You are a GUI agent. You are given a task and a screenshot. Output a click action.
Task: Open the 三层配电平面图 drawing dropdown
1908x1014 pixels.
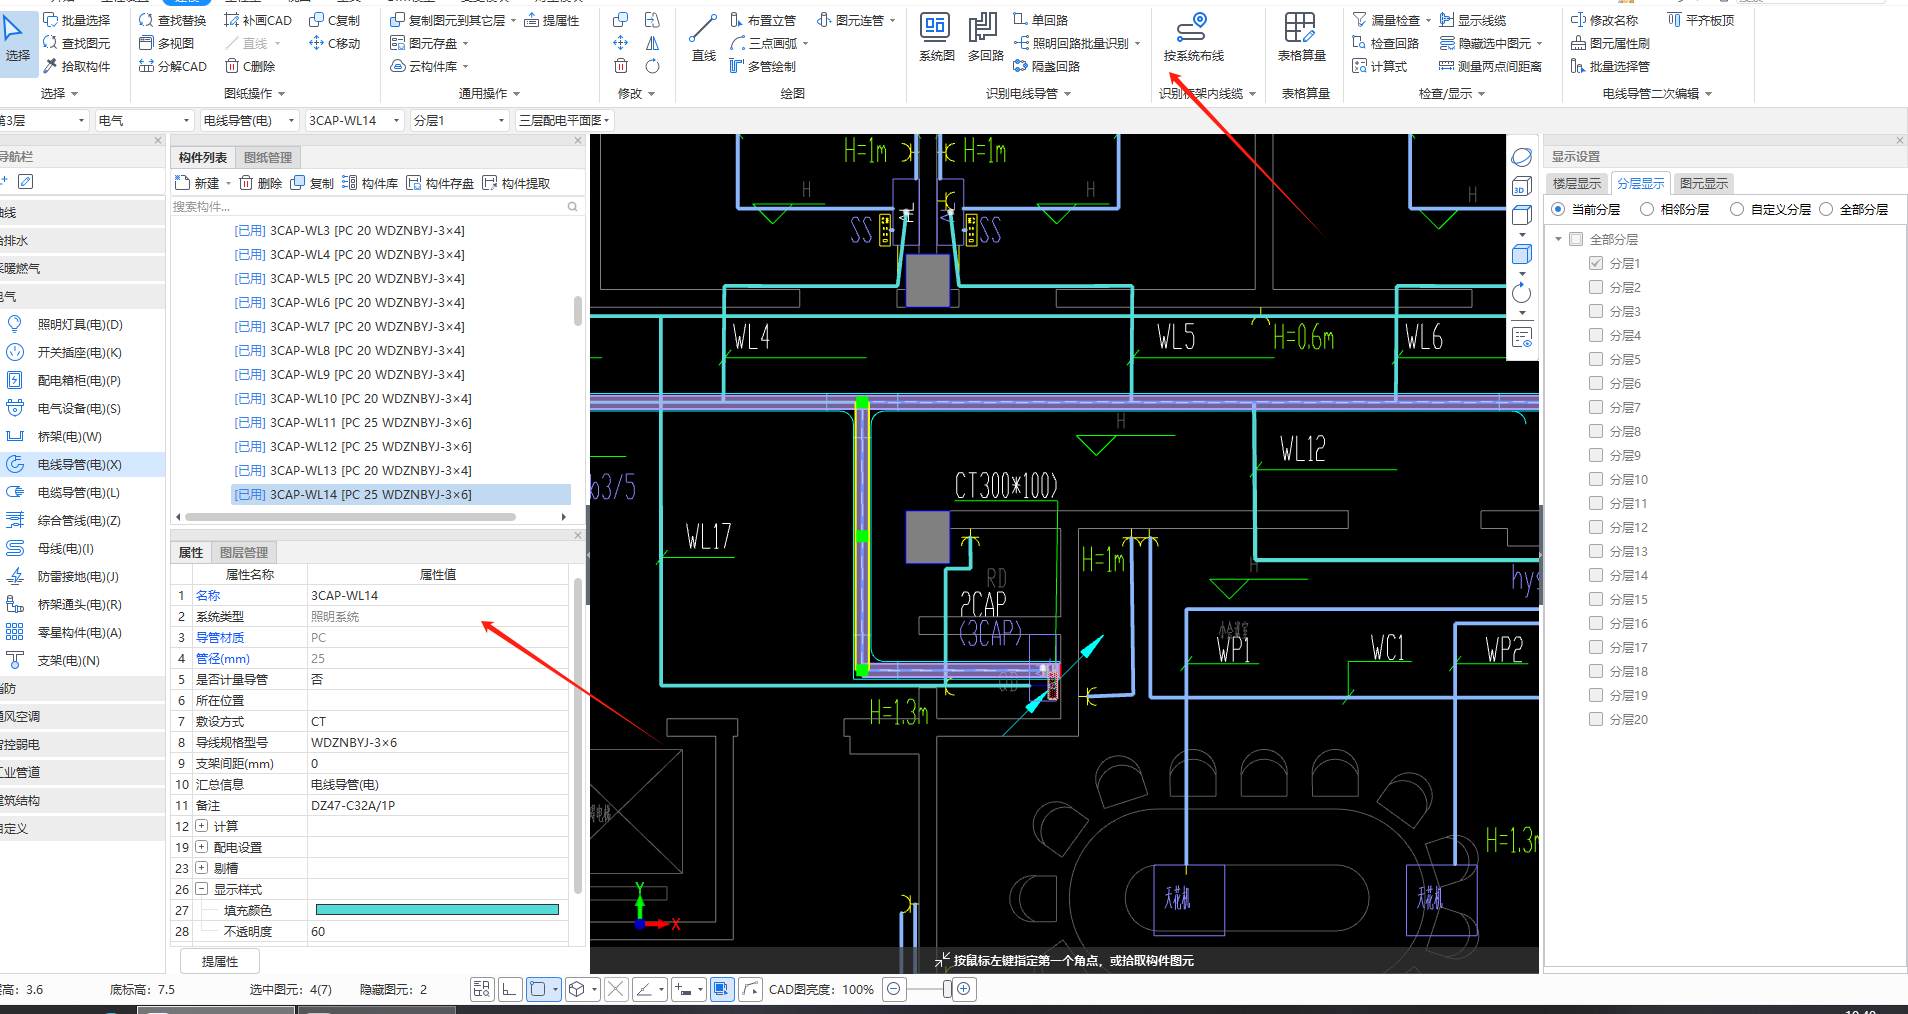564,120
